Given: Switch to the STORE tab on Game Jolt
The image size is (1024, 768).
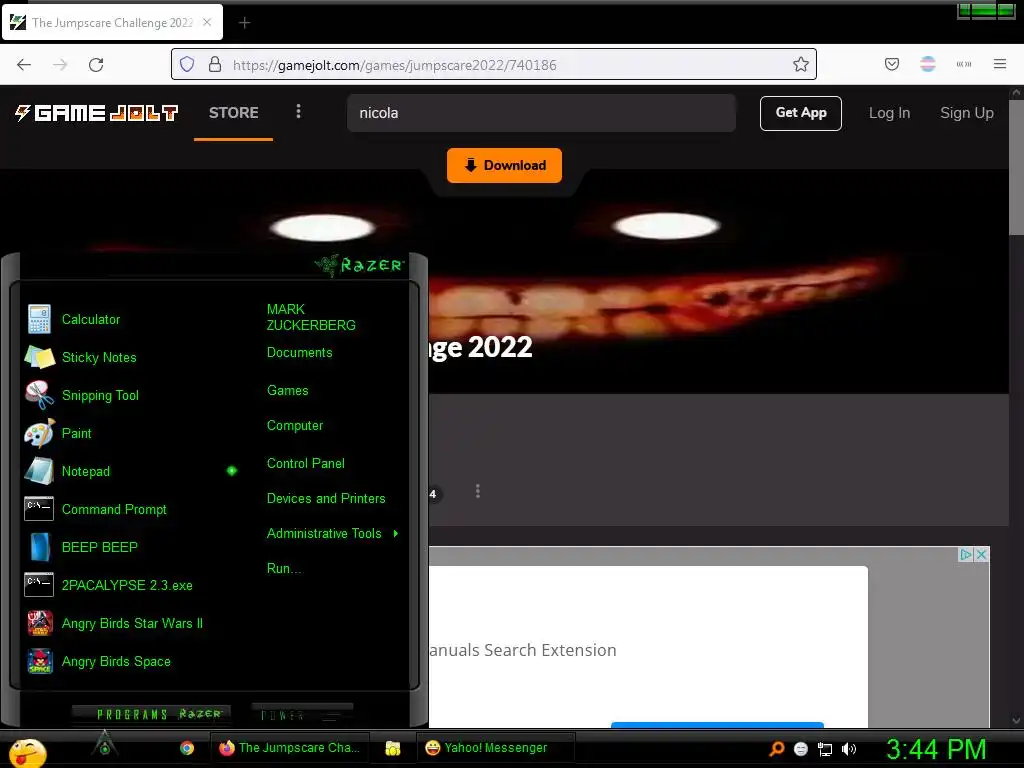Looking at the screenshot, I should [233, 112].
